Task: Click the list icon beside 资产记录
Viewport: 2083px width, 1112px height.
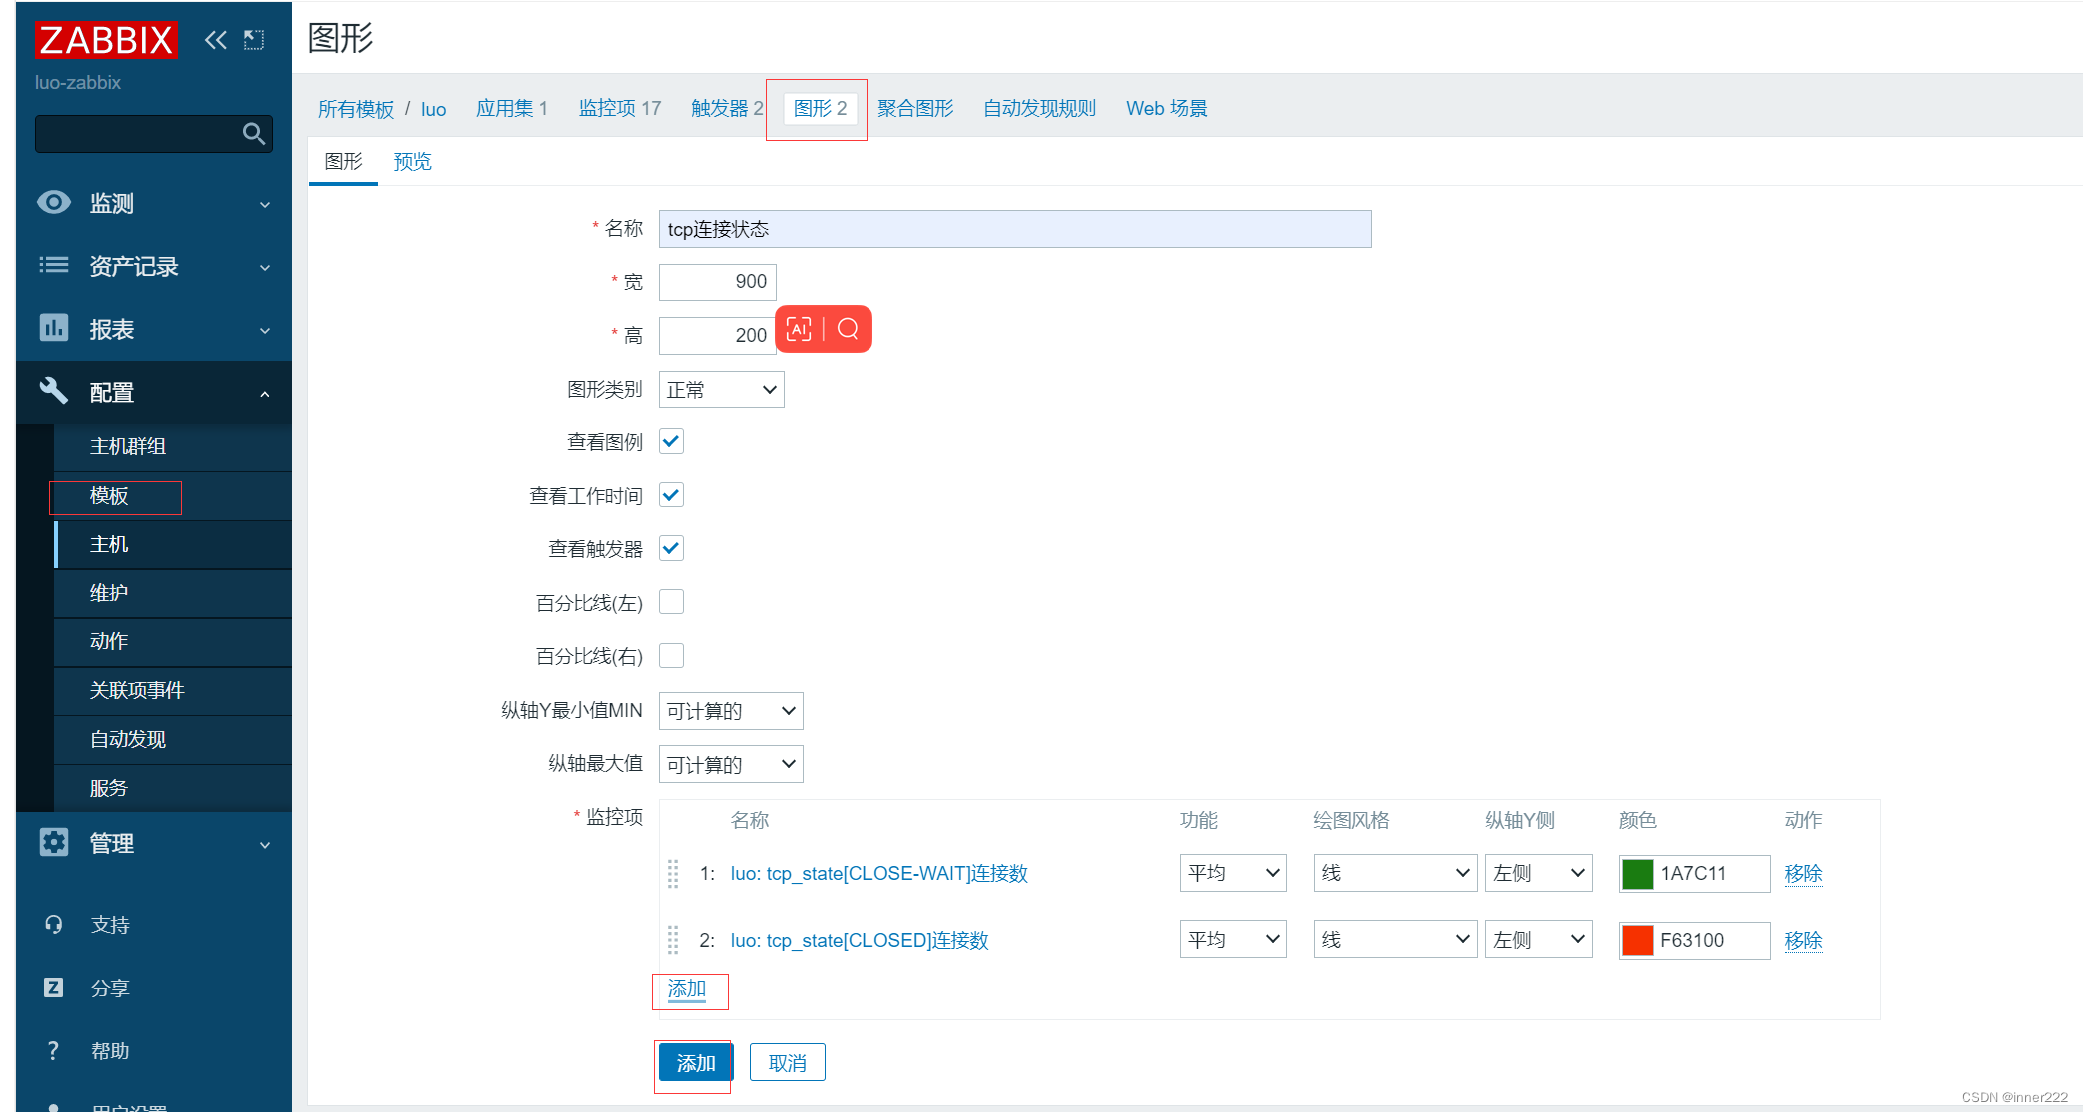Action: click(54, 265)
